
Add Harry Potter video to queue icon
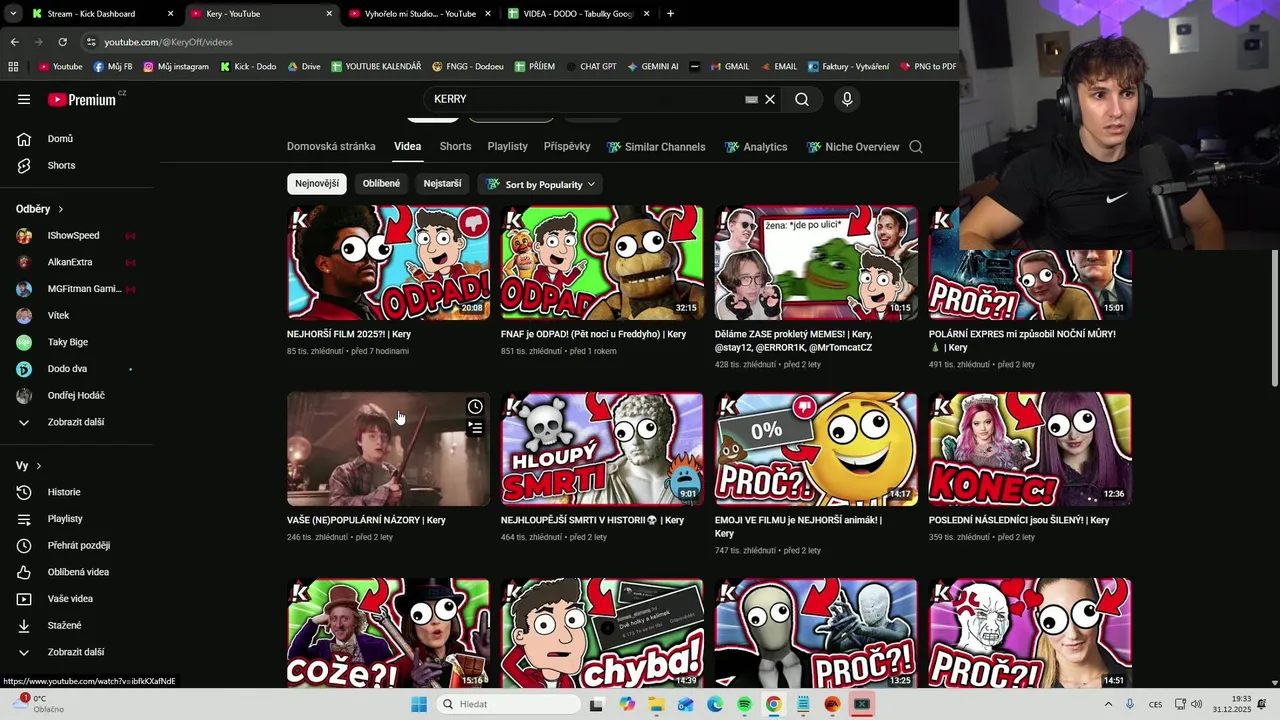click(x=475, y=428)
